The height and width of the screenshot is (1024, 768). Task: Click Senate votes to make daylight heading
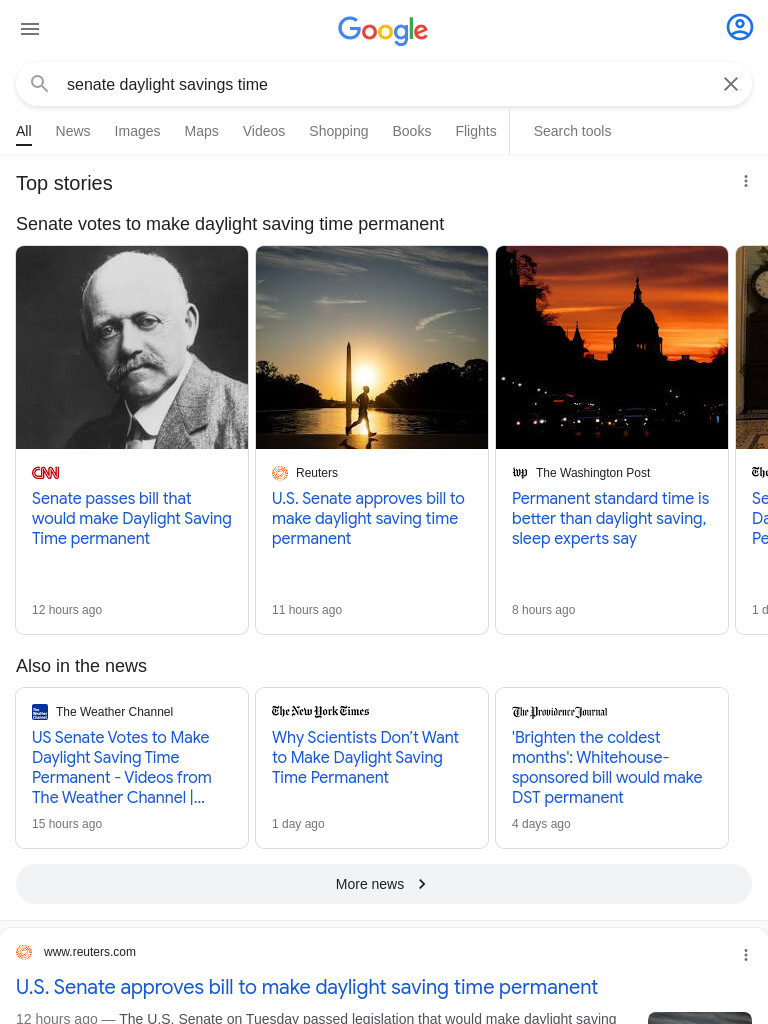(x=230, y=224)
